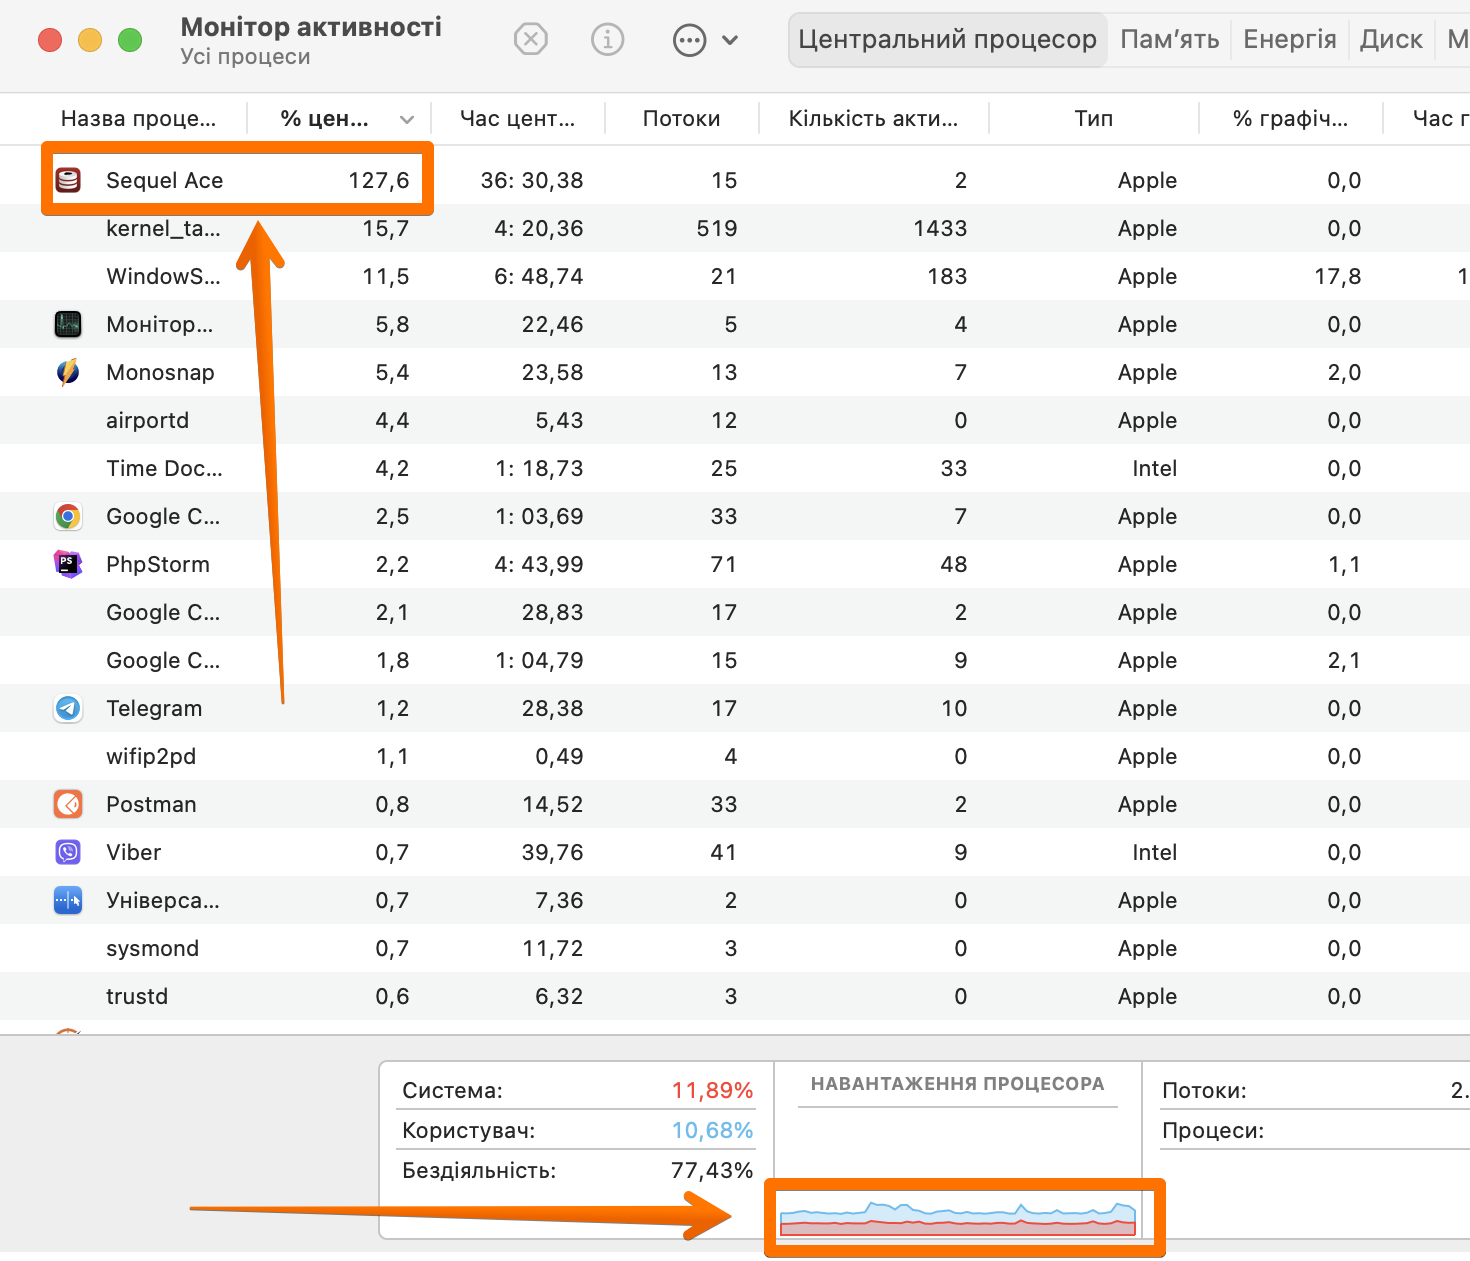Click the "Тип" column header
Screen dimensions: 1470x1261
[1093, 118]
